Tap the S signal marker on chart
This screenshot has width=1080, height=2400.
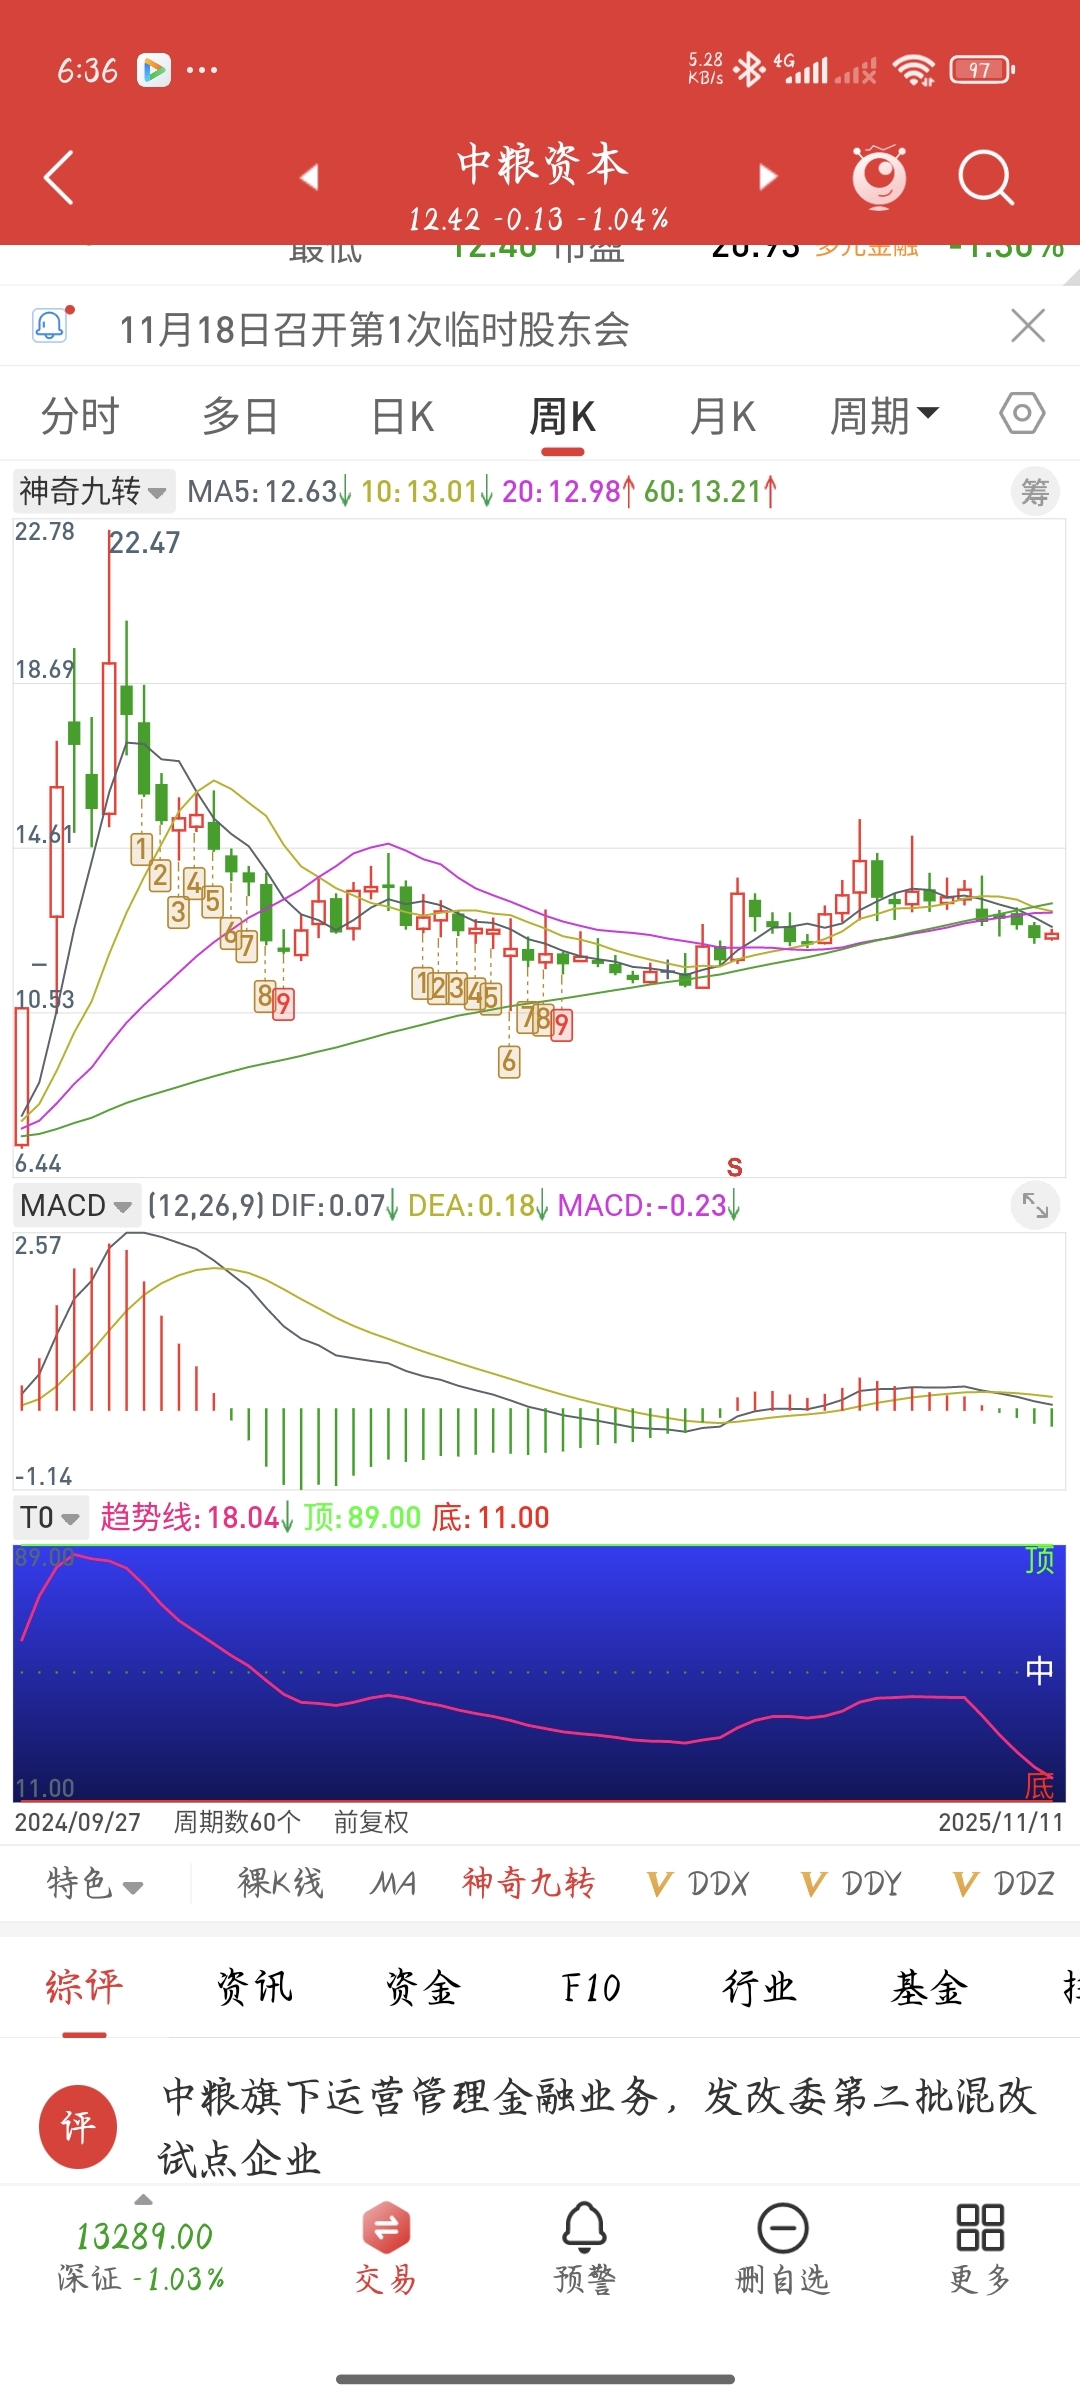[735, 1167]
